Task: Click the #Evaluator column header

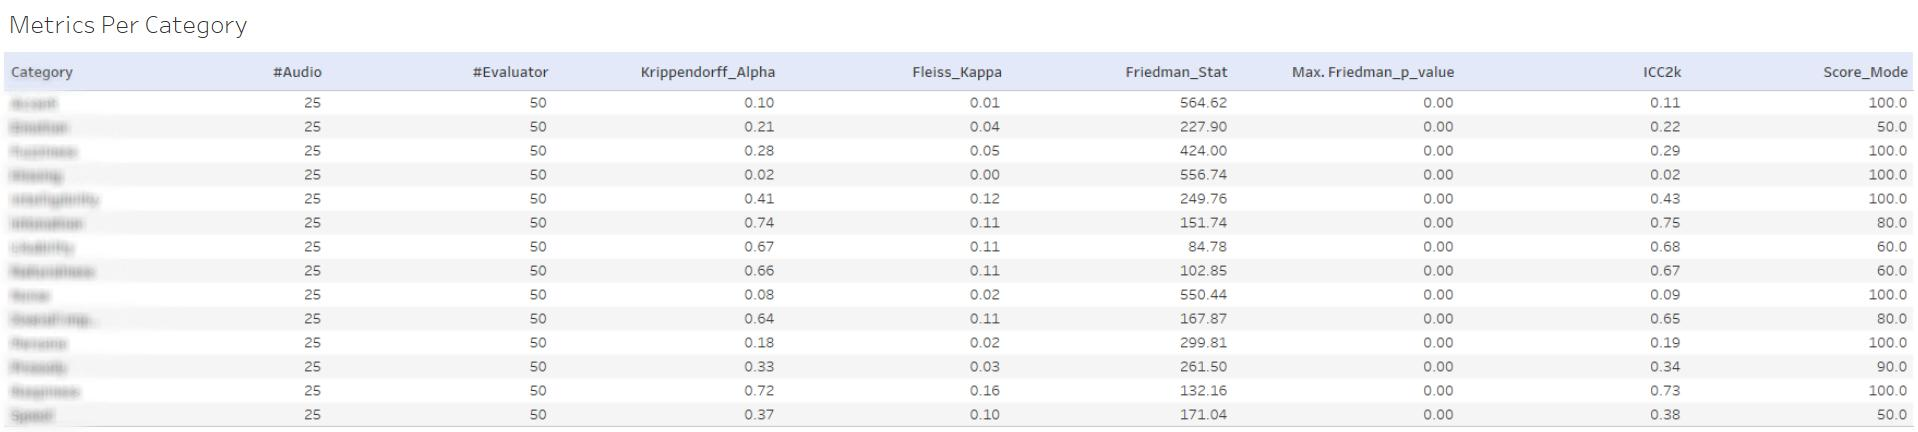Action: click(510, 72)
